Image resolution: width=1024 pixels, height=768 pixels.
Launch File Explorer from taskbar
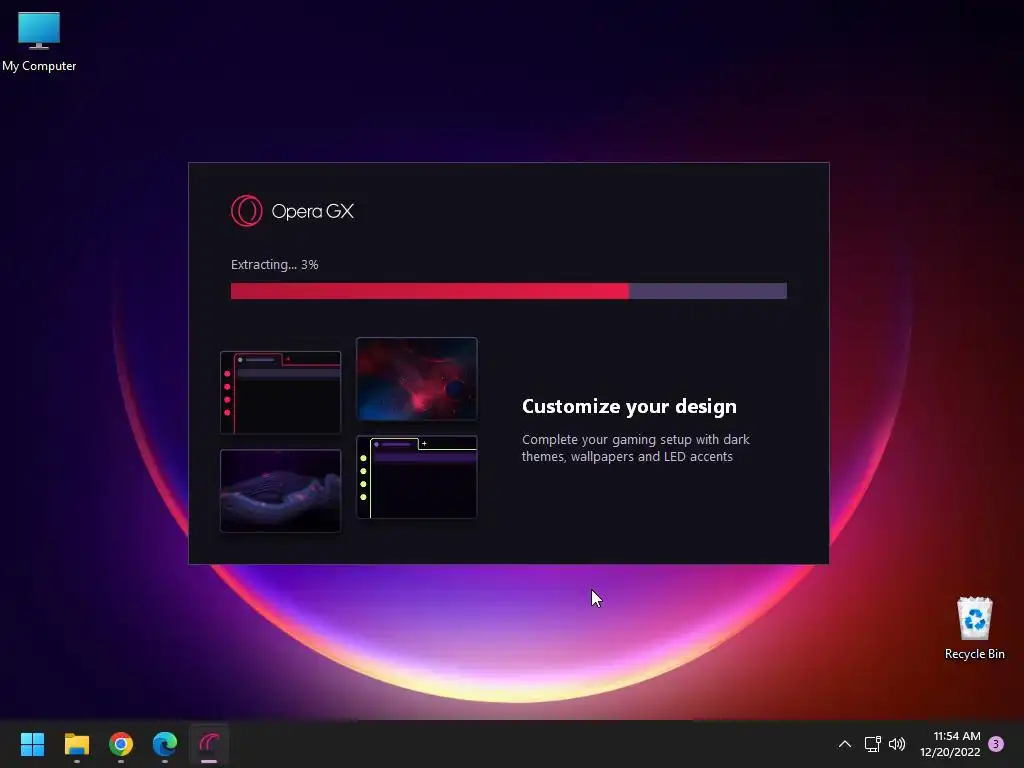click(76, 744)
